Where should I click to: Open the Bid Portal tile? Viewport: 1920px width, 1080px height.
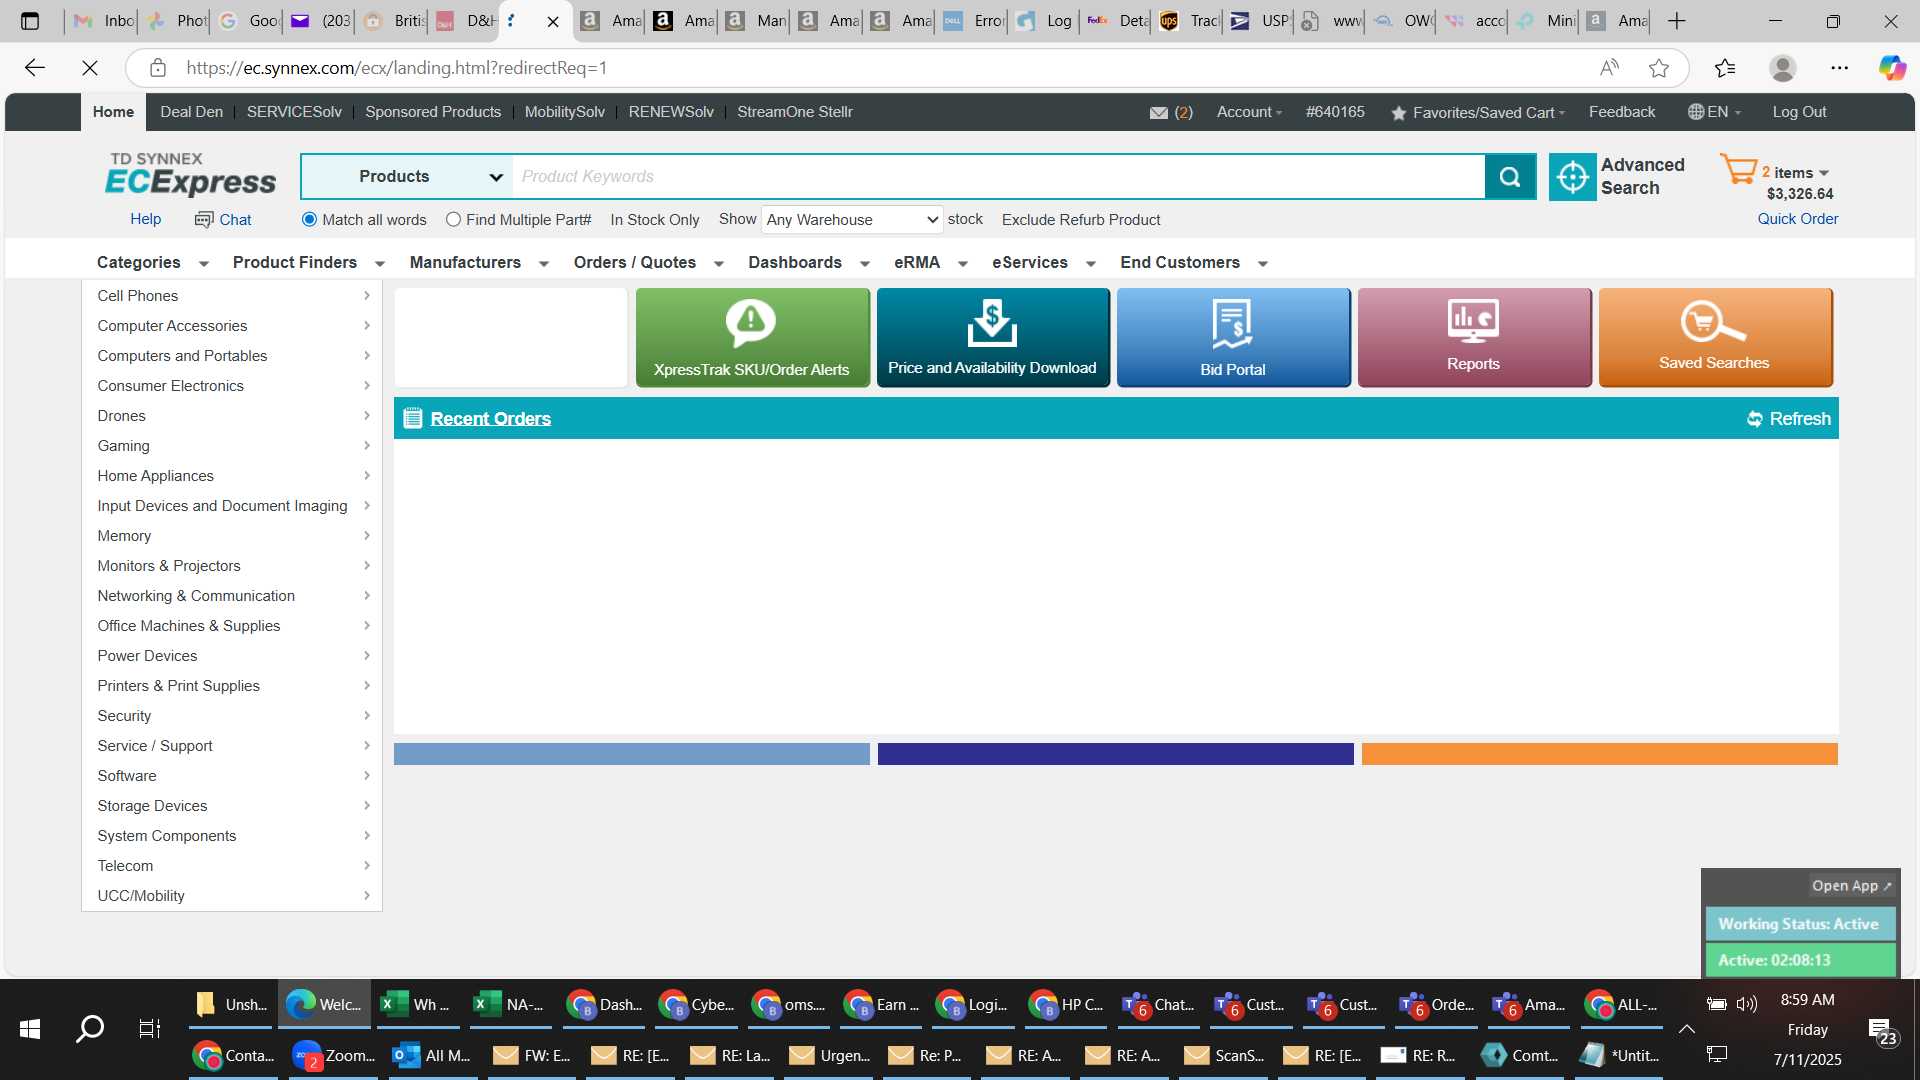click(x=1233, y=337)
